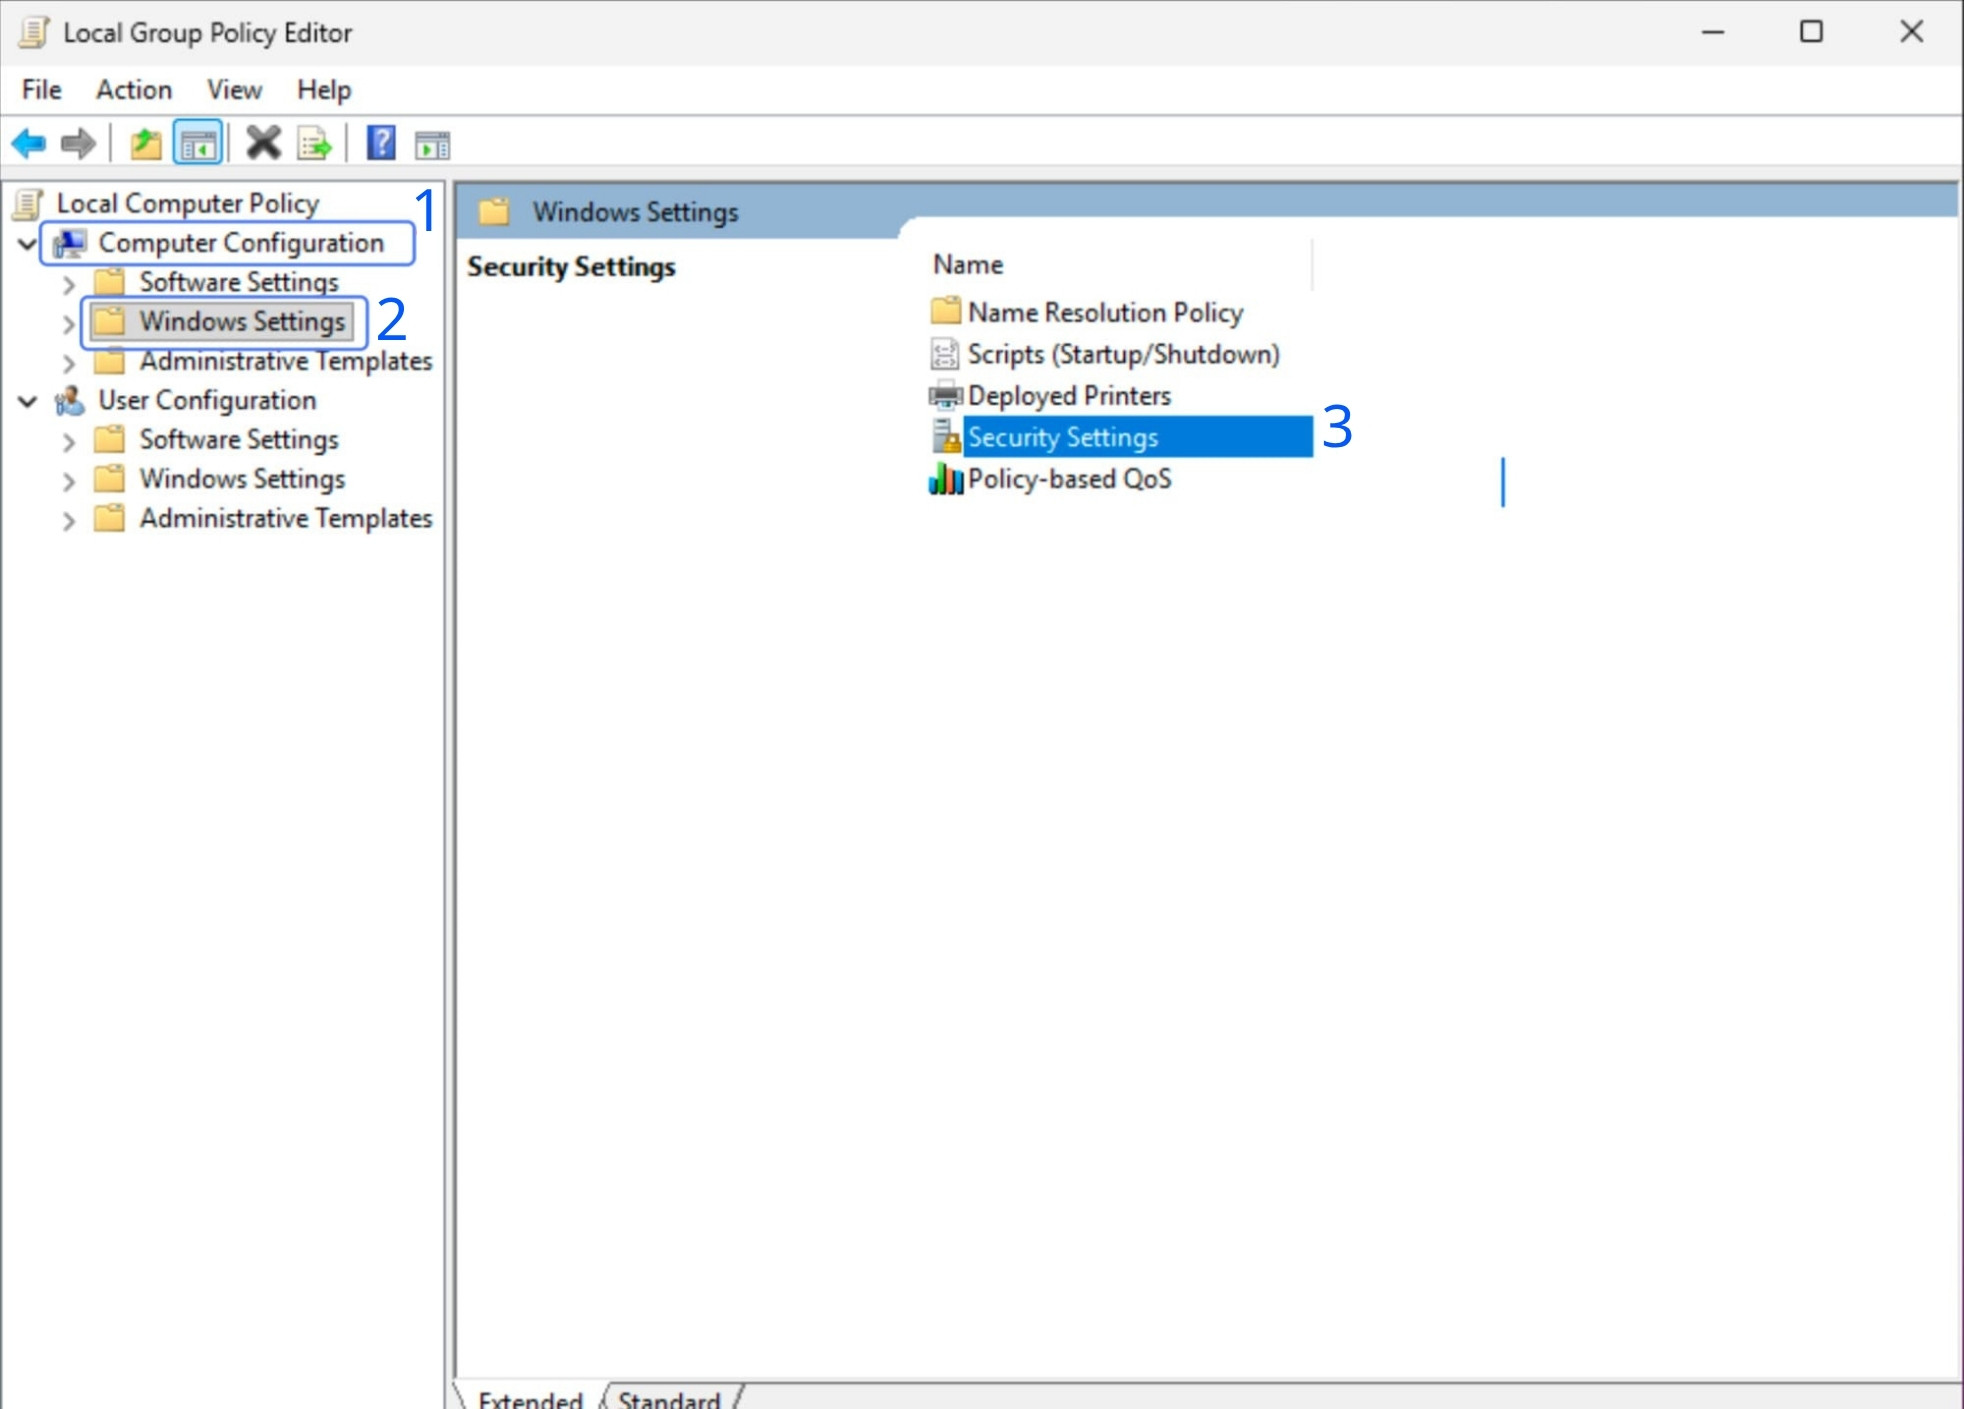1964x1409 pixels.
Task: Collapse the User Configuration tree node
Action: [28, 401]
